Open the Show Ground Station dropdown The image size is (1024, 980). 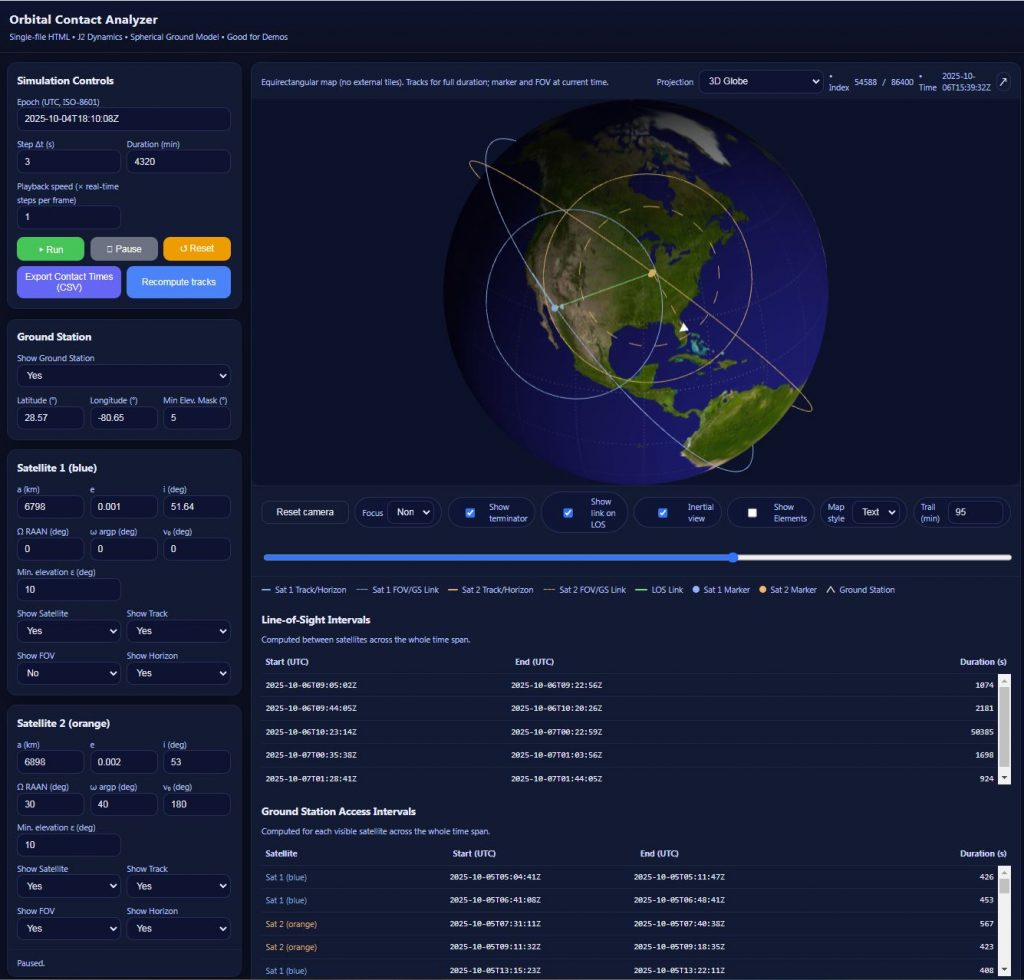pos(123,375)
